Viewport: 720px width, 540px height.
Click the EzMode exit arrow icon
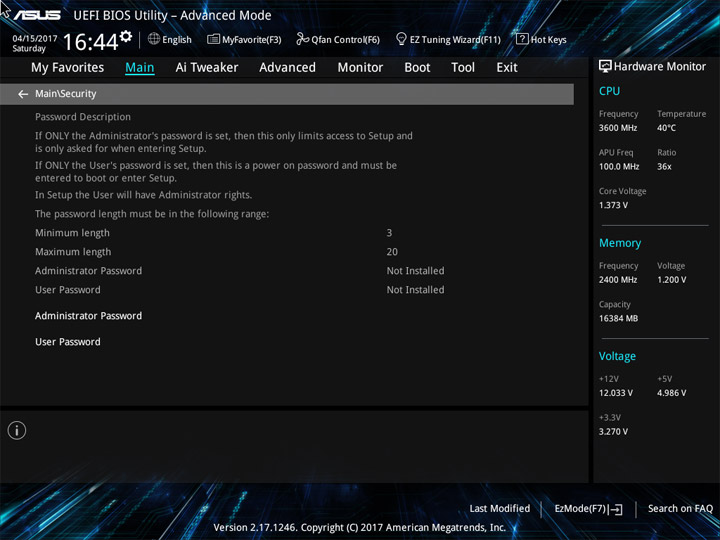click(615, 509)
